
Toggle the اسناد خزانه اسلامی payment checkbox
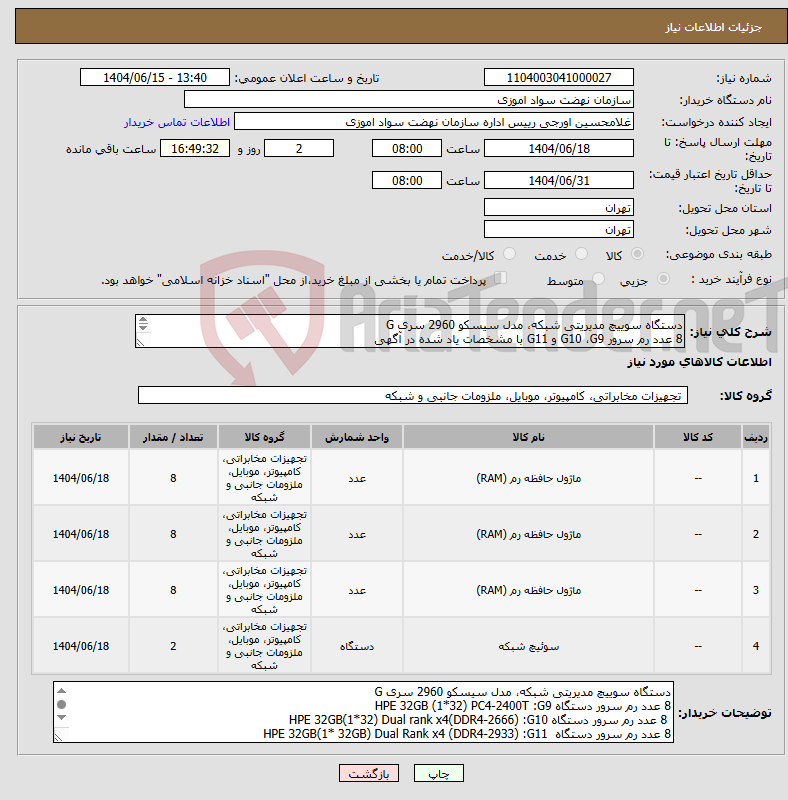tap(501, 278)
